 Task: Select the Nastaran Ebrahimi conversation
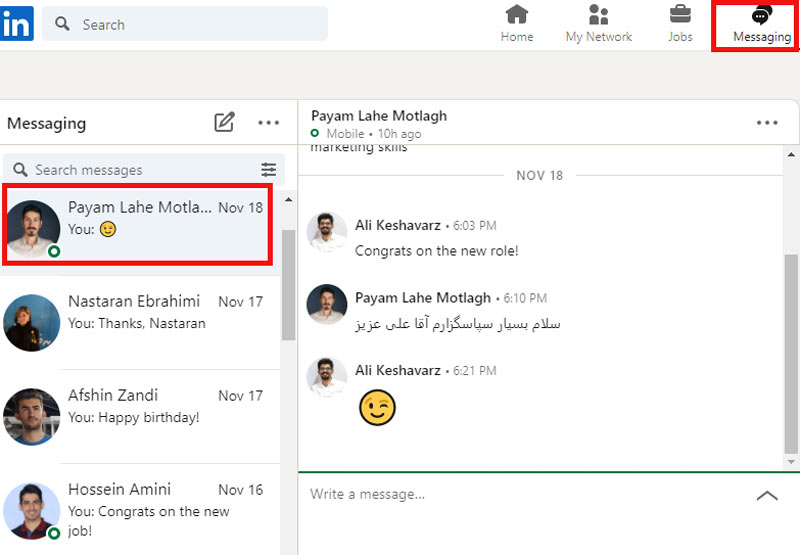tap(140, 312)
